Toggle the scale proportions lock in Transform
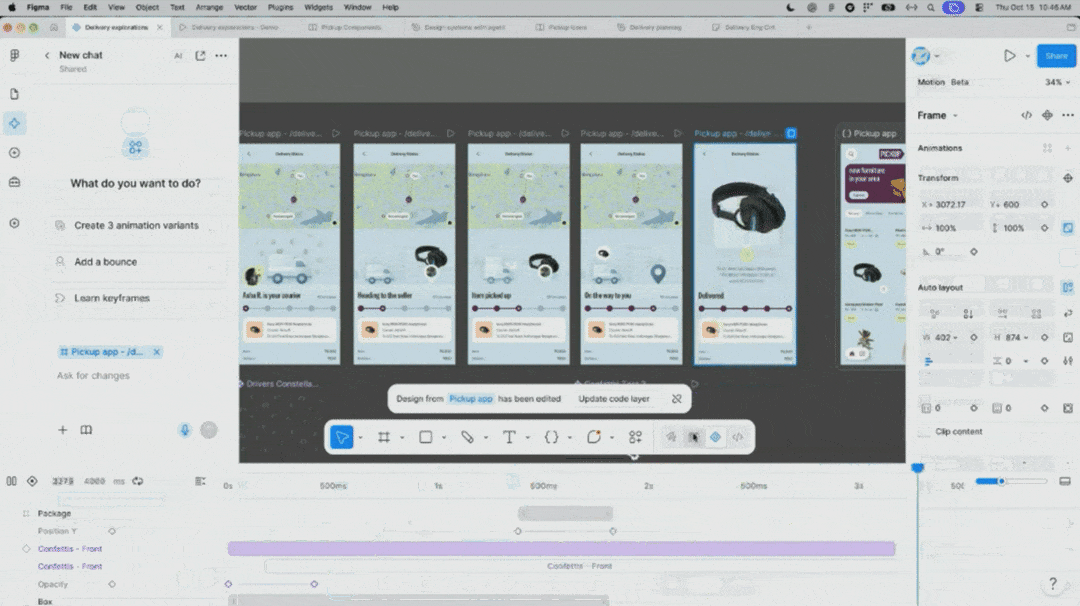The width and height of the screenshot is (1080, 606). pos(1068,228)
